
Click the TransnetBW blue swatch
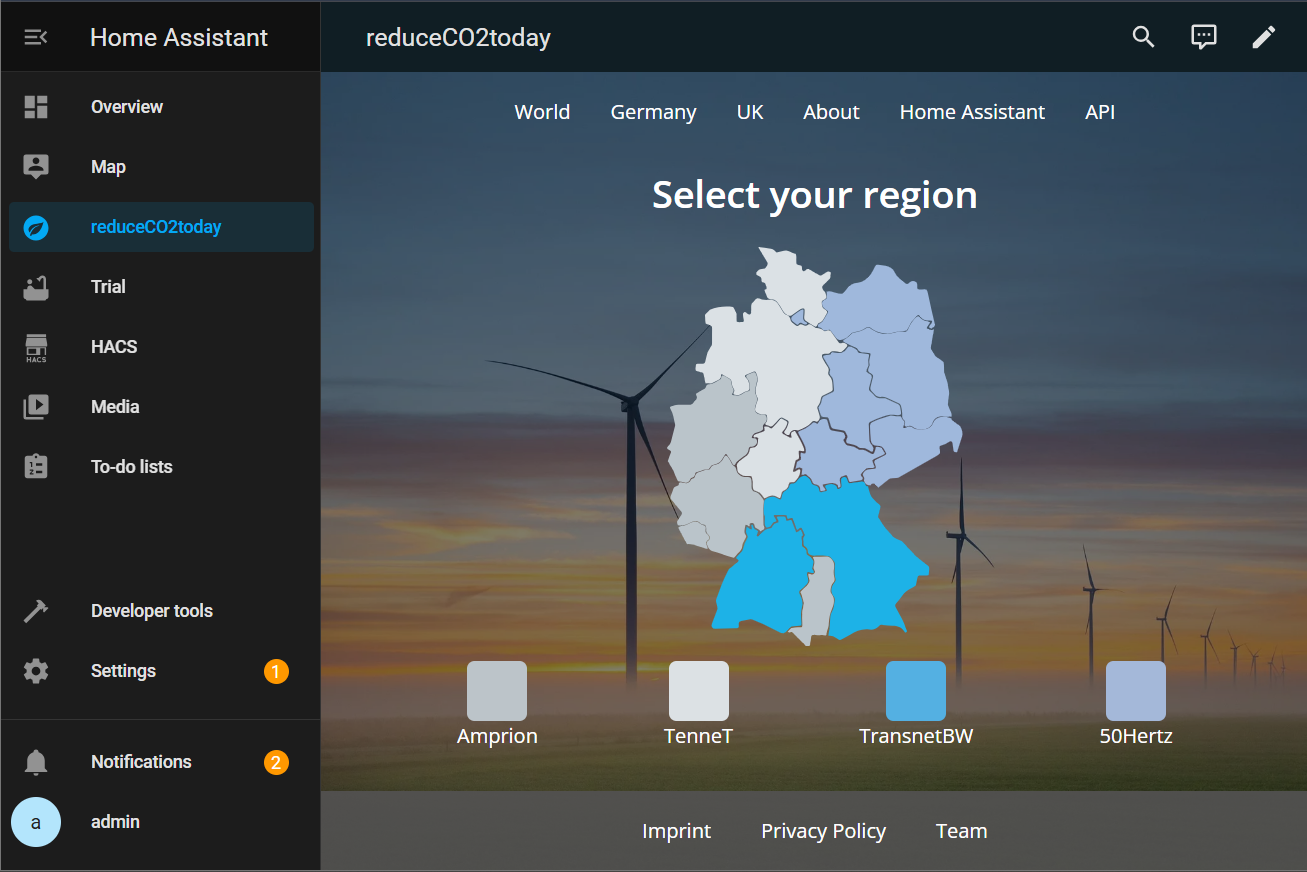tap(916, 691)
